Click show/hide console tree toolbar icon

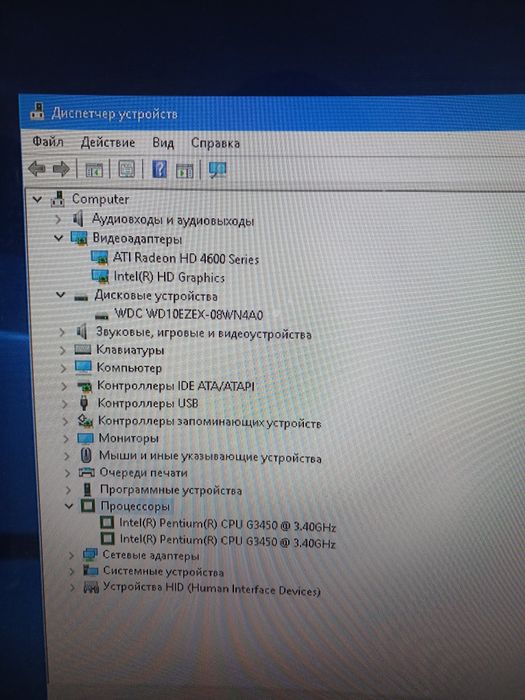tap(94, 170)
